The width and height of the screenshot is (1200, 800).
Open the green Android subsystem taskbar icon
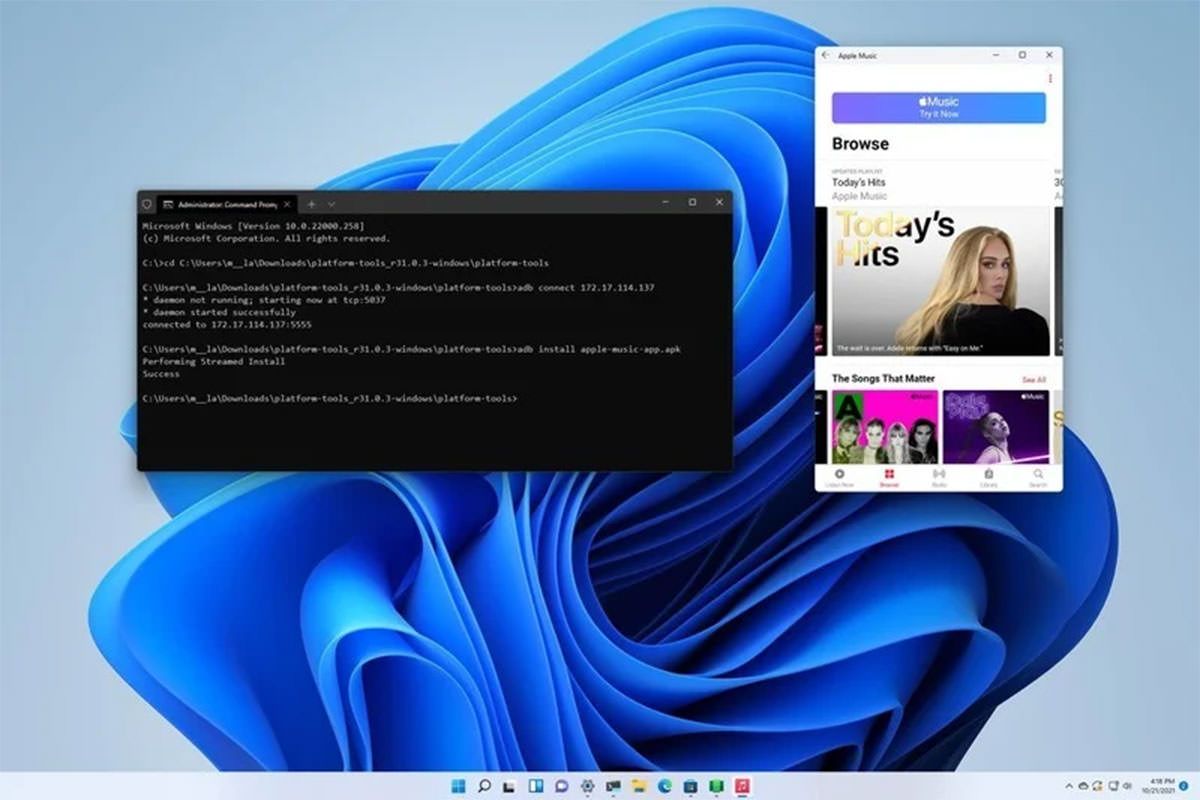pyautogui.click(x=717, y=786)
